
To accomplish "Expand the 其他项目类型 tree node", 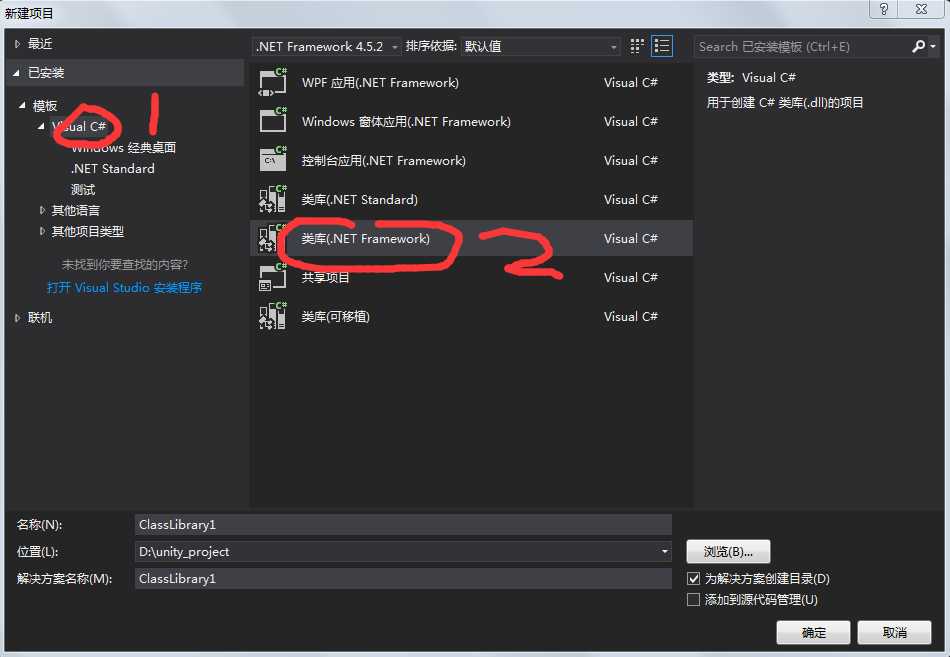I will click(x=42, y=231).
